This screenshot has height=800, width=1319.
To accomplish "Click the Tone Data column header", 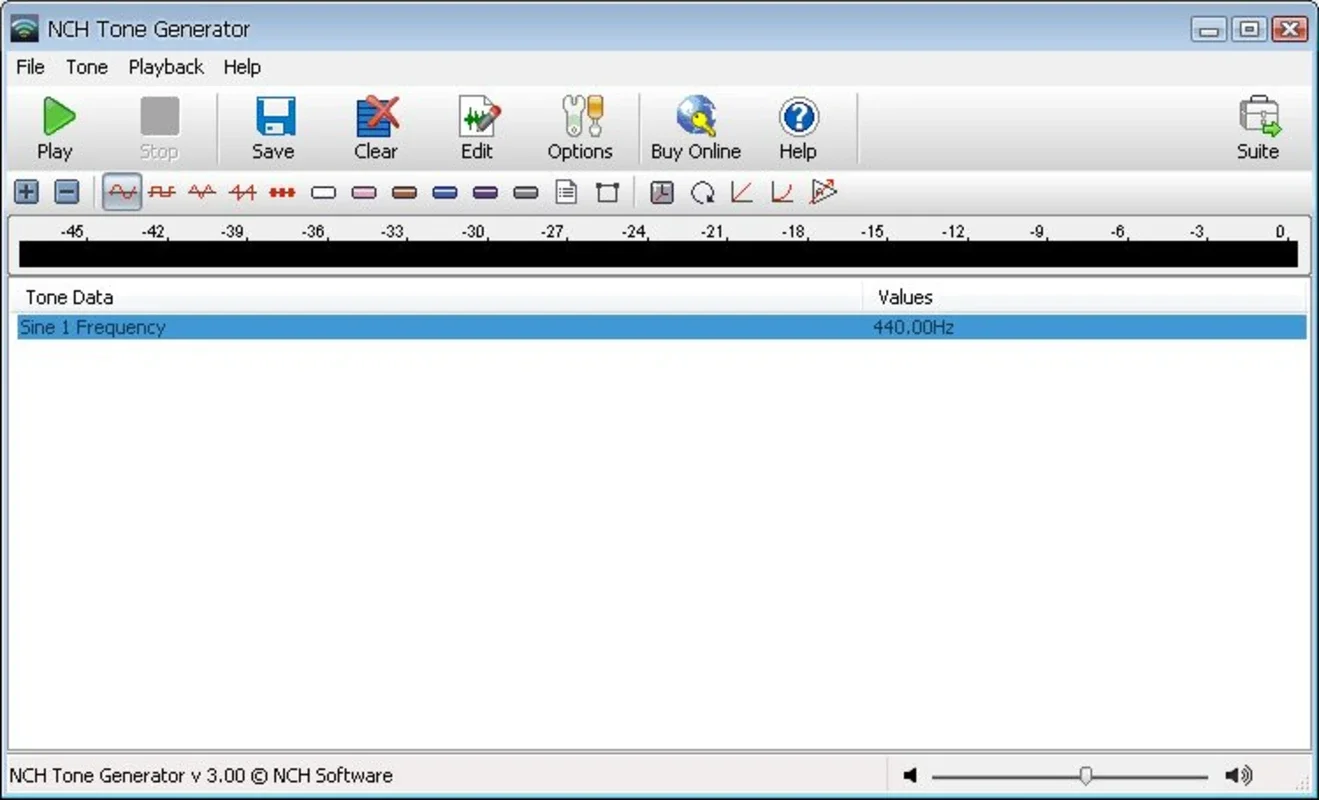I will click(436, 297).
